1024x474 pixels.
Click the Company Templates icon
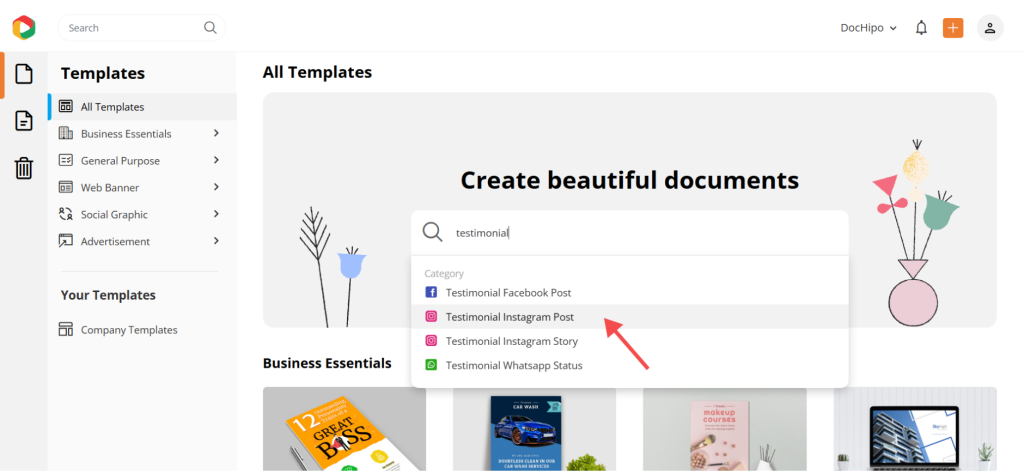coord(66,329)
